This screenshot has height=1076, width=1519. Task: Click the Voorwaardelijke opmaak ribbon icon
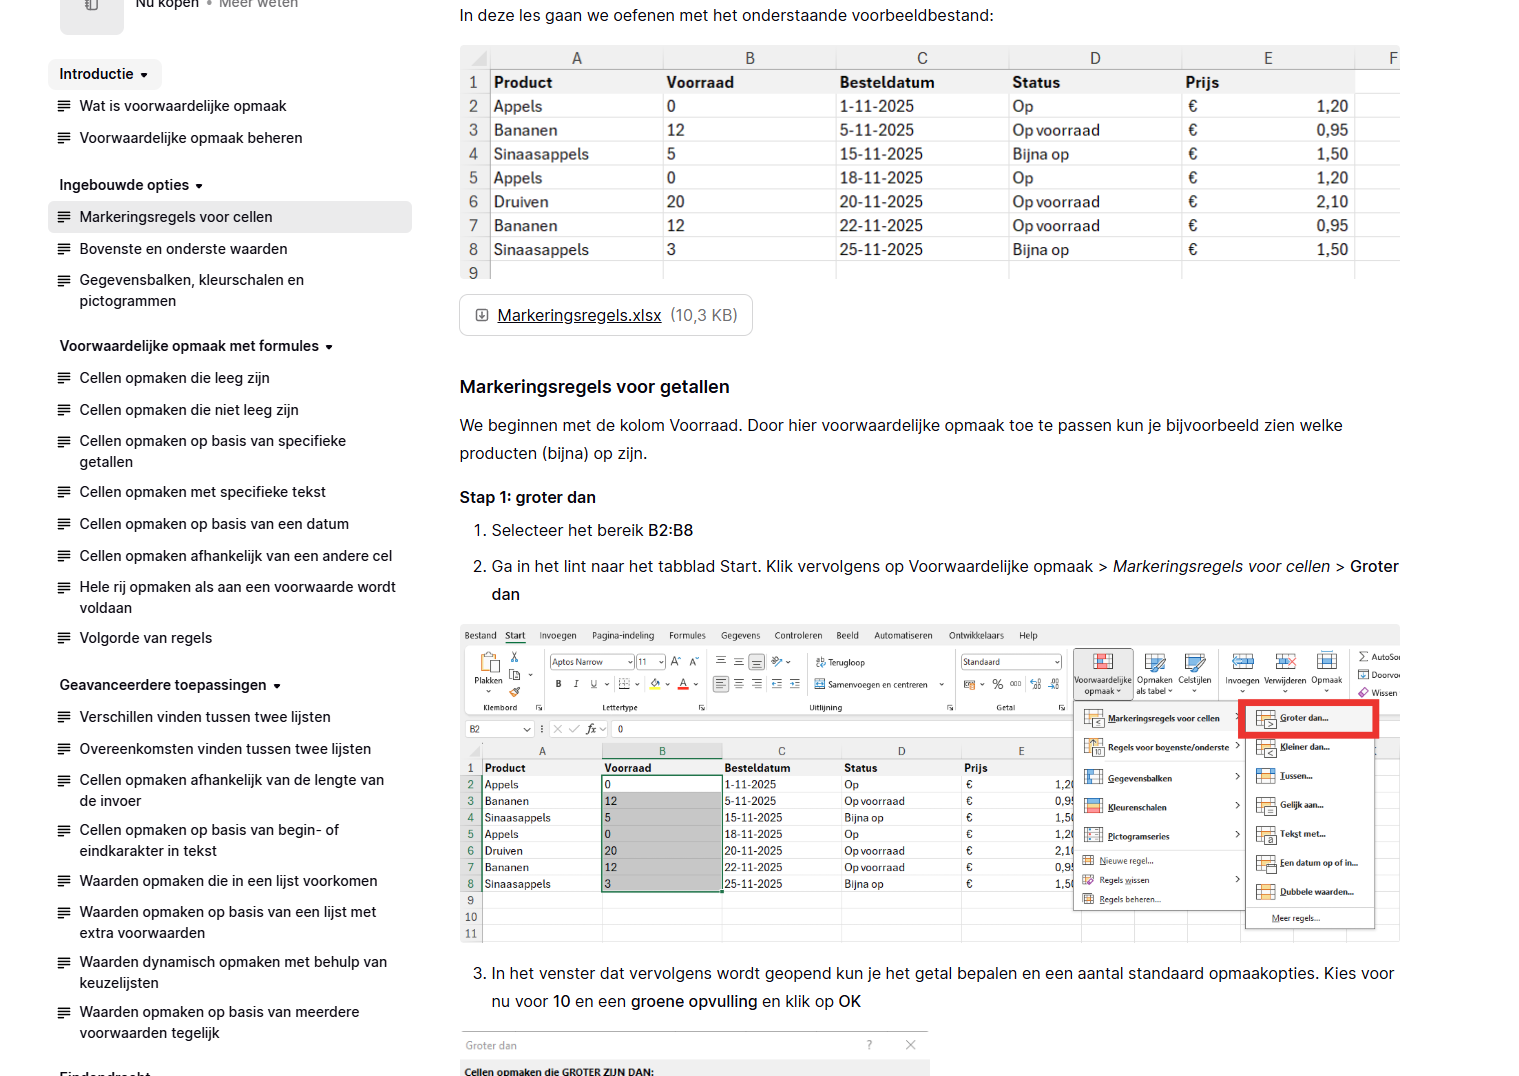click(x=1103, y=663)
